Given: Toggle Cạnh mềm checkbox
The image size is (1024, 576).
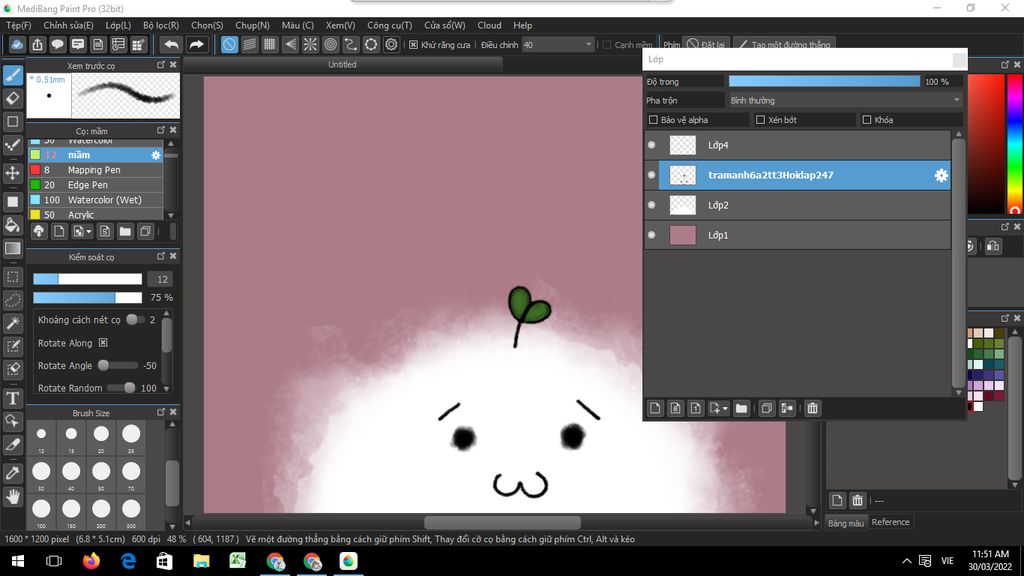Looking at the screenshot, I should tap(607, 44).
